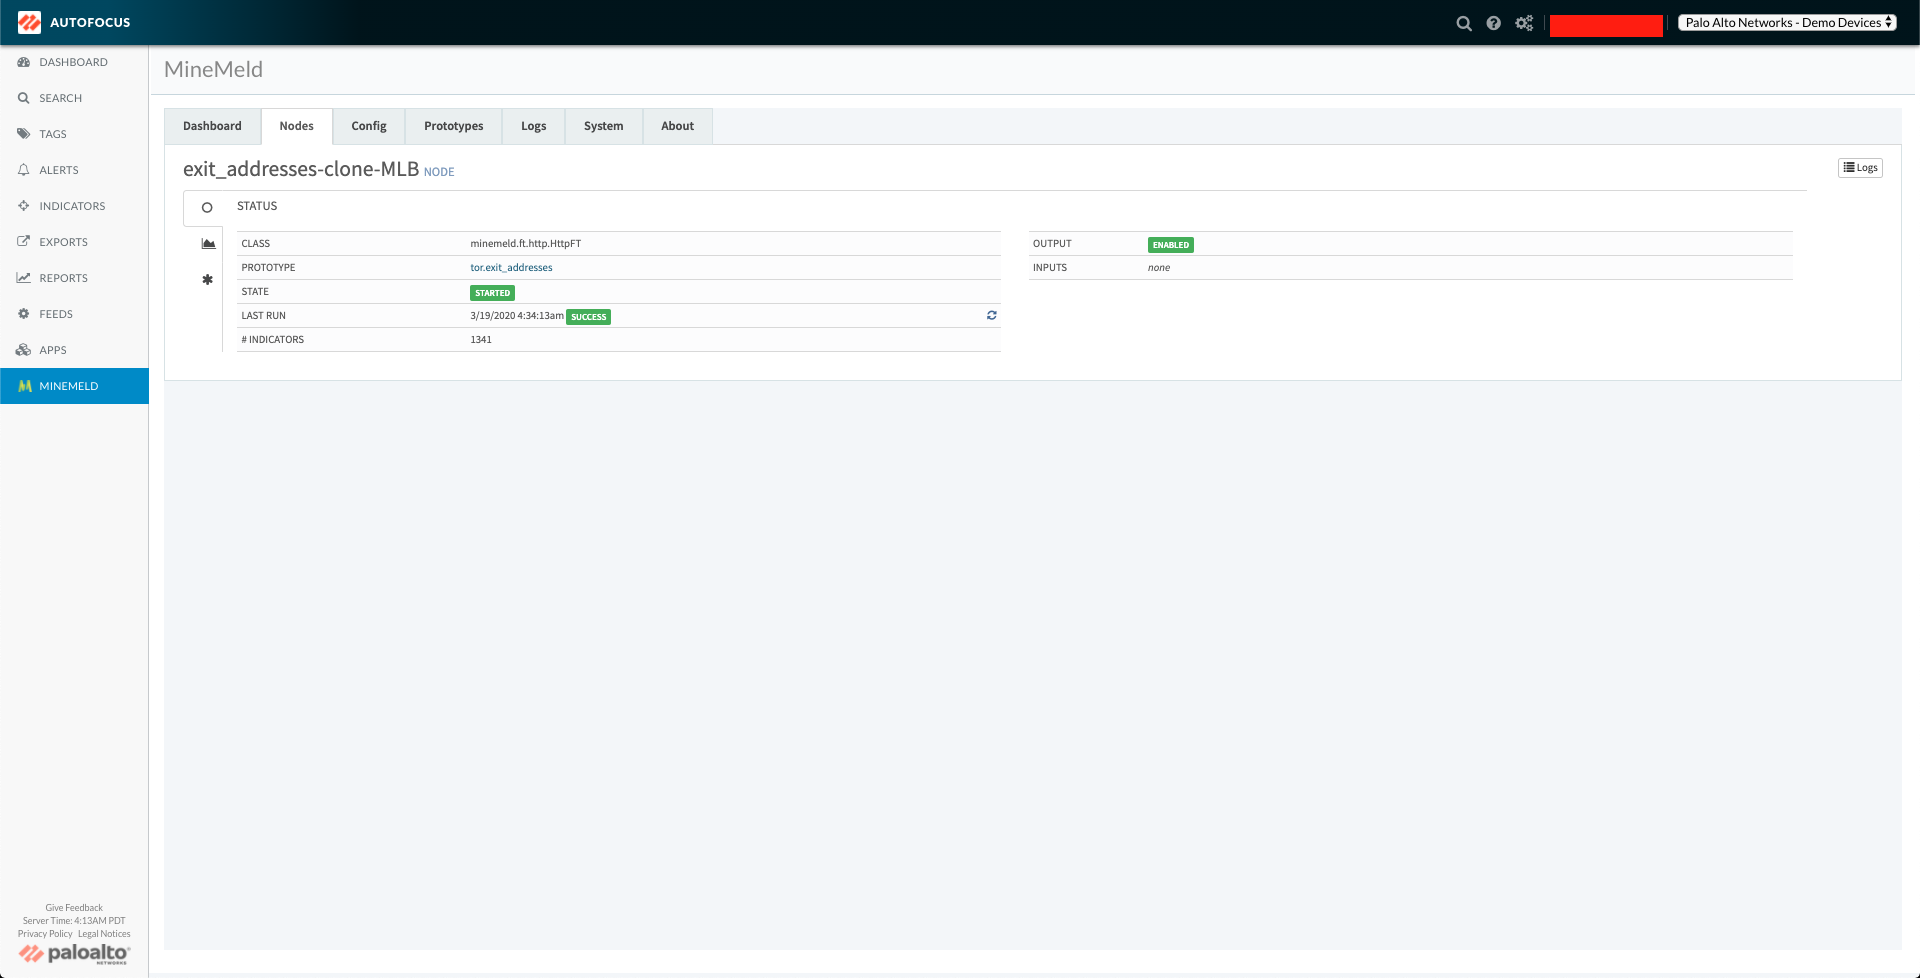The width and height of the screenshot is (1920, 978).
Task: Open the Feeds sidebar item
Action: tap(56, 314)
